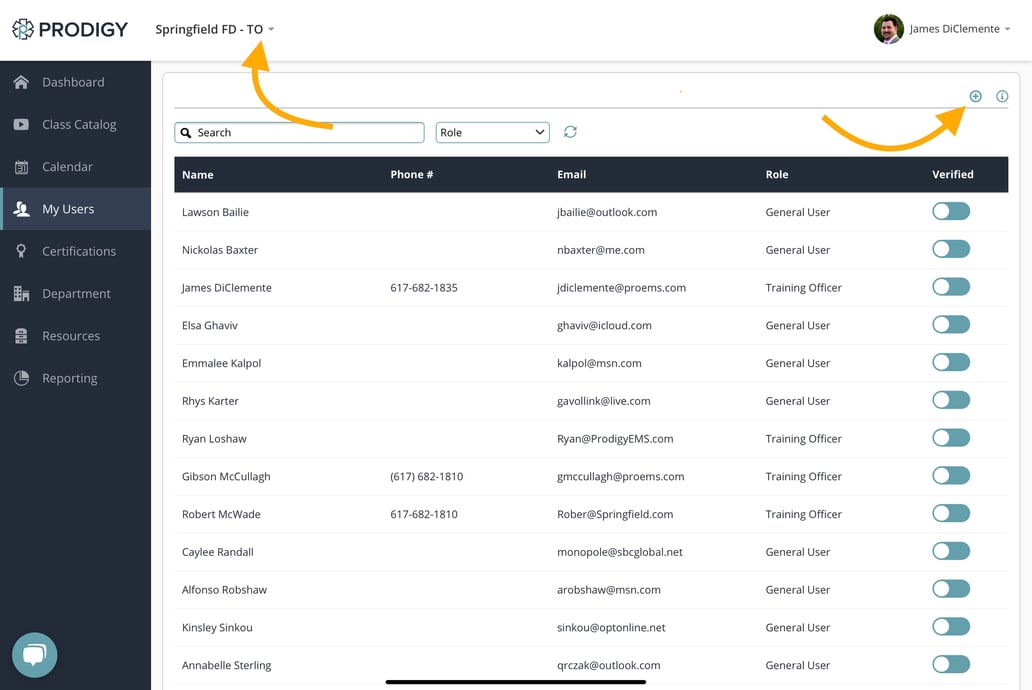The width and height of the screenshot is (1032, 690).
Task: Open the info icon next to add user
Action: pos(1002,95)
